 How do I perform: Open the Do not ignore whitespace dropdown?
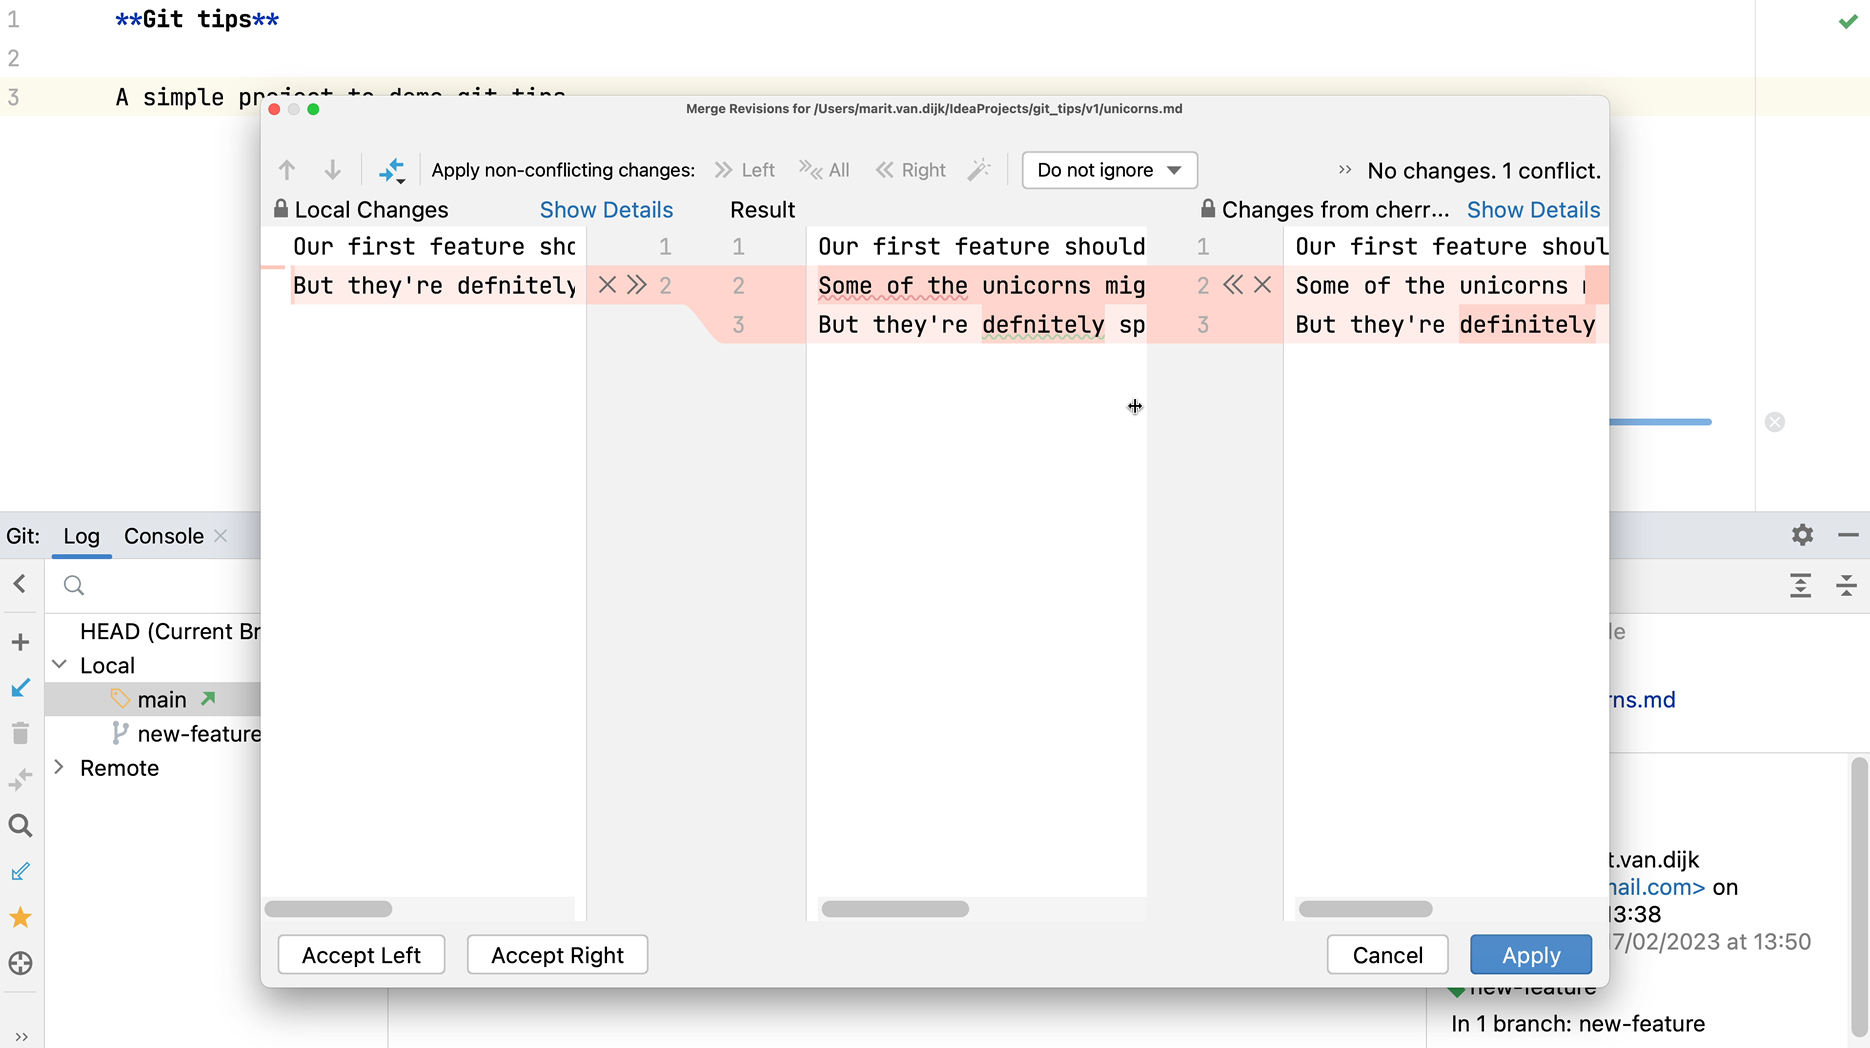point(1108,170)
